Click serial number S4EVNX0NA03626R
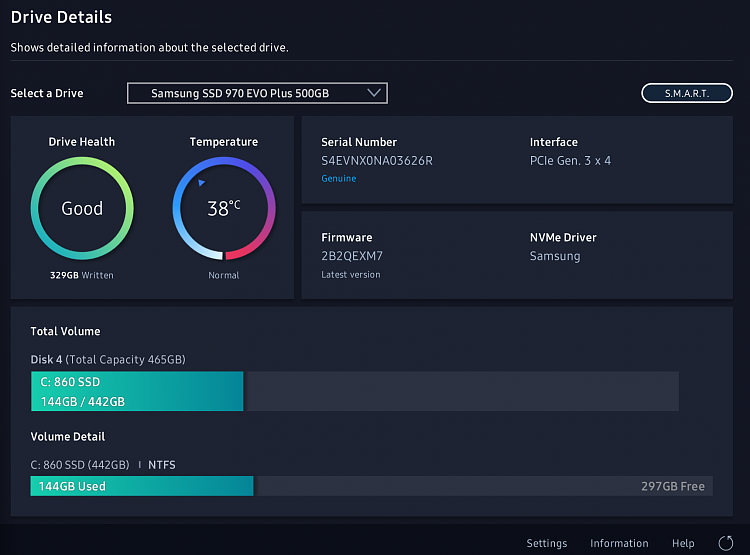The height and width of the screenshot is (555, 750). [377, 161]
